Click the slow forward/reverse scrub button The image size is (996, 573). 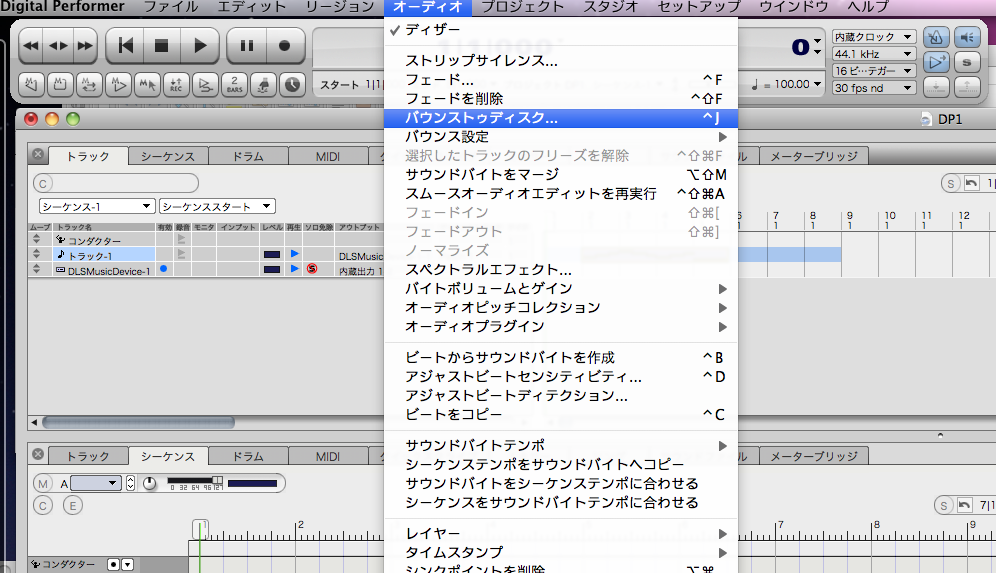[58, 46]
